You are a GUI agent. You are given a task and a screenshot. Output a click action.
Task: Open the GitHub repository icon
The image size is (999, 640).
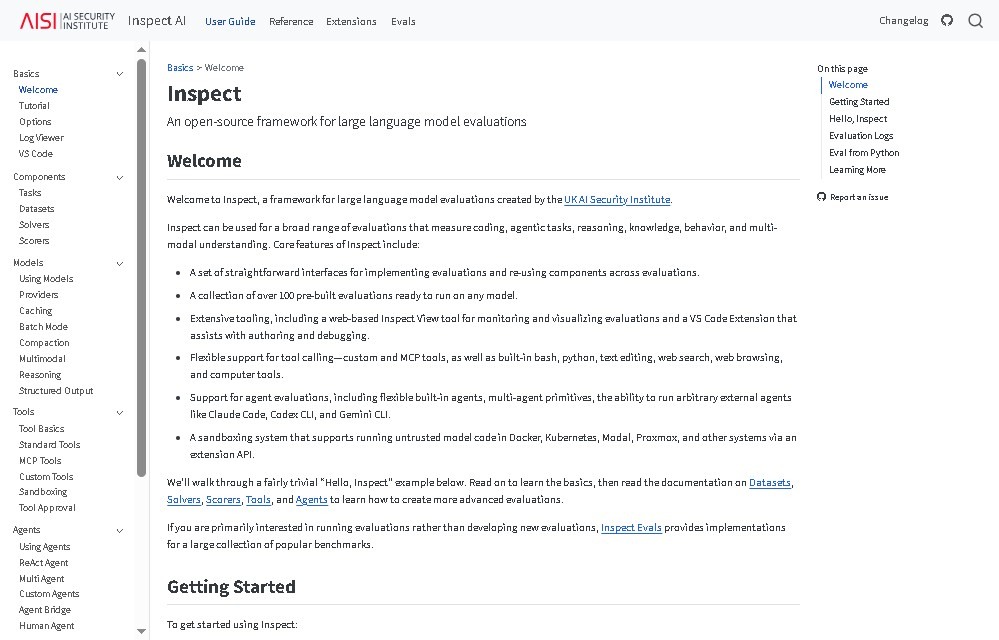[x=947, y=20]
